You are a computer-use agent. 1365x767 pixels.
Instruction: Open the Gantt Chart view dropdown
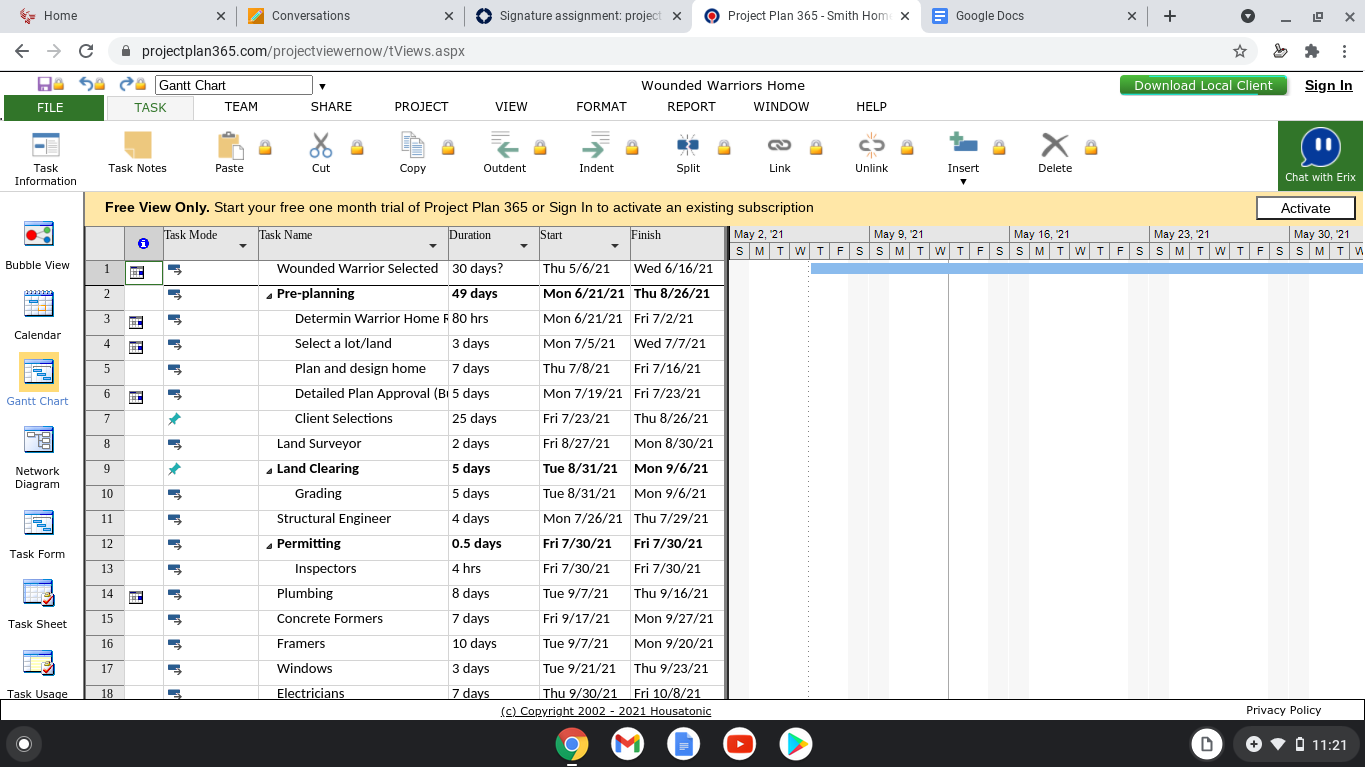pyautogui.click(x=322, y=86)
